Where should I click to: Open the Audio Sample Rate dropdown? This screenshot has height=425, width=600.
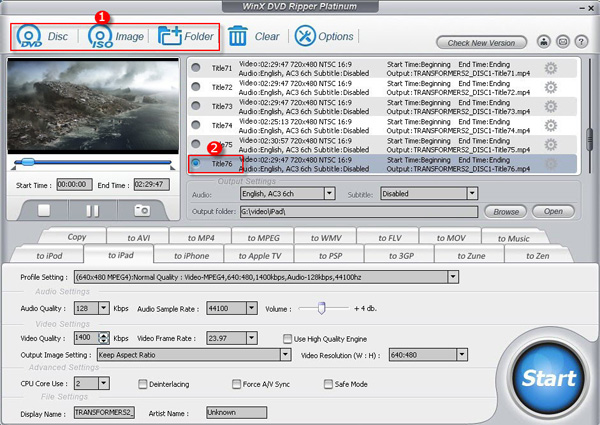pyautogui.click(x=251, y=308)
